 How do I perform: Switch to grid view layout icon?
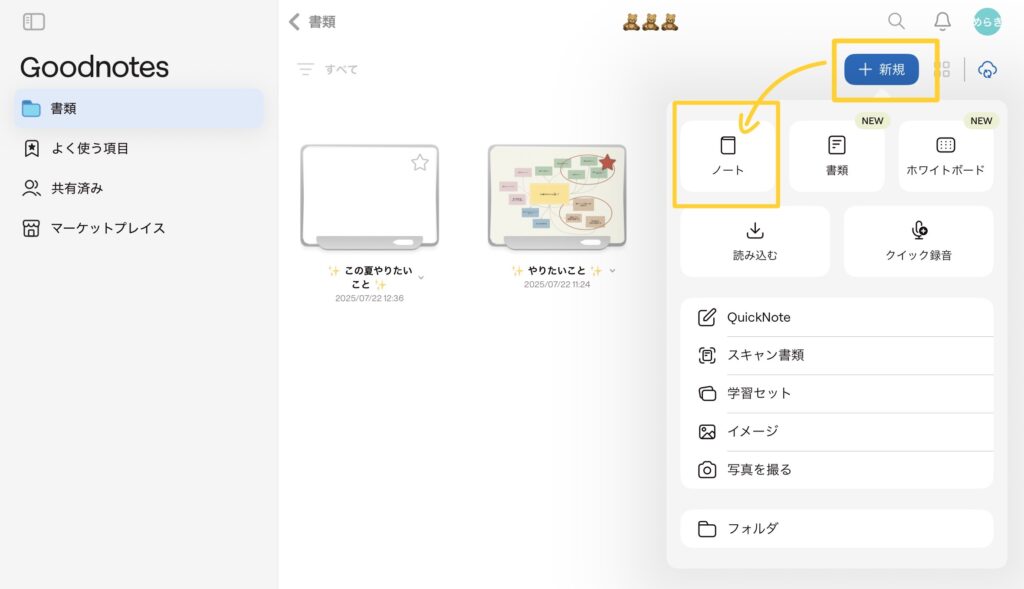click(942, 69)
